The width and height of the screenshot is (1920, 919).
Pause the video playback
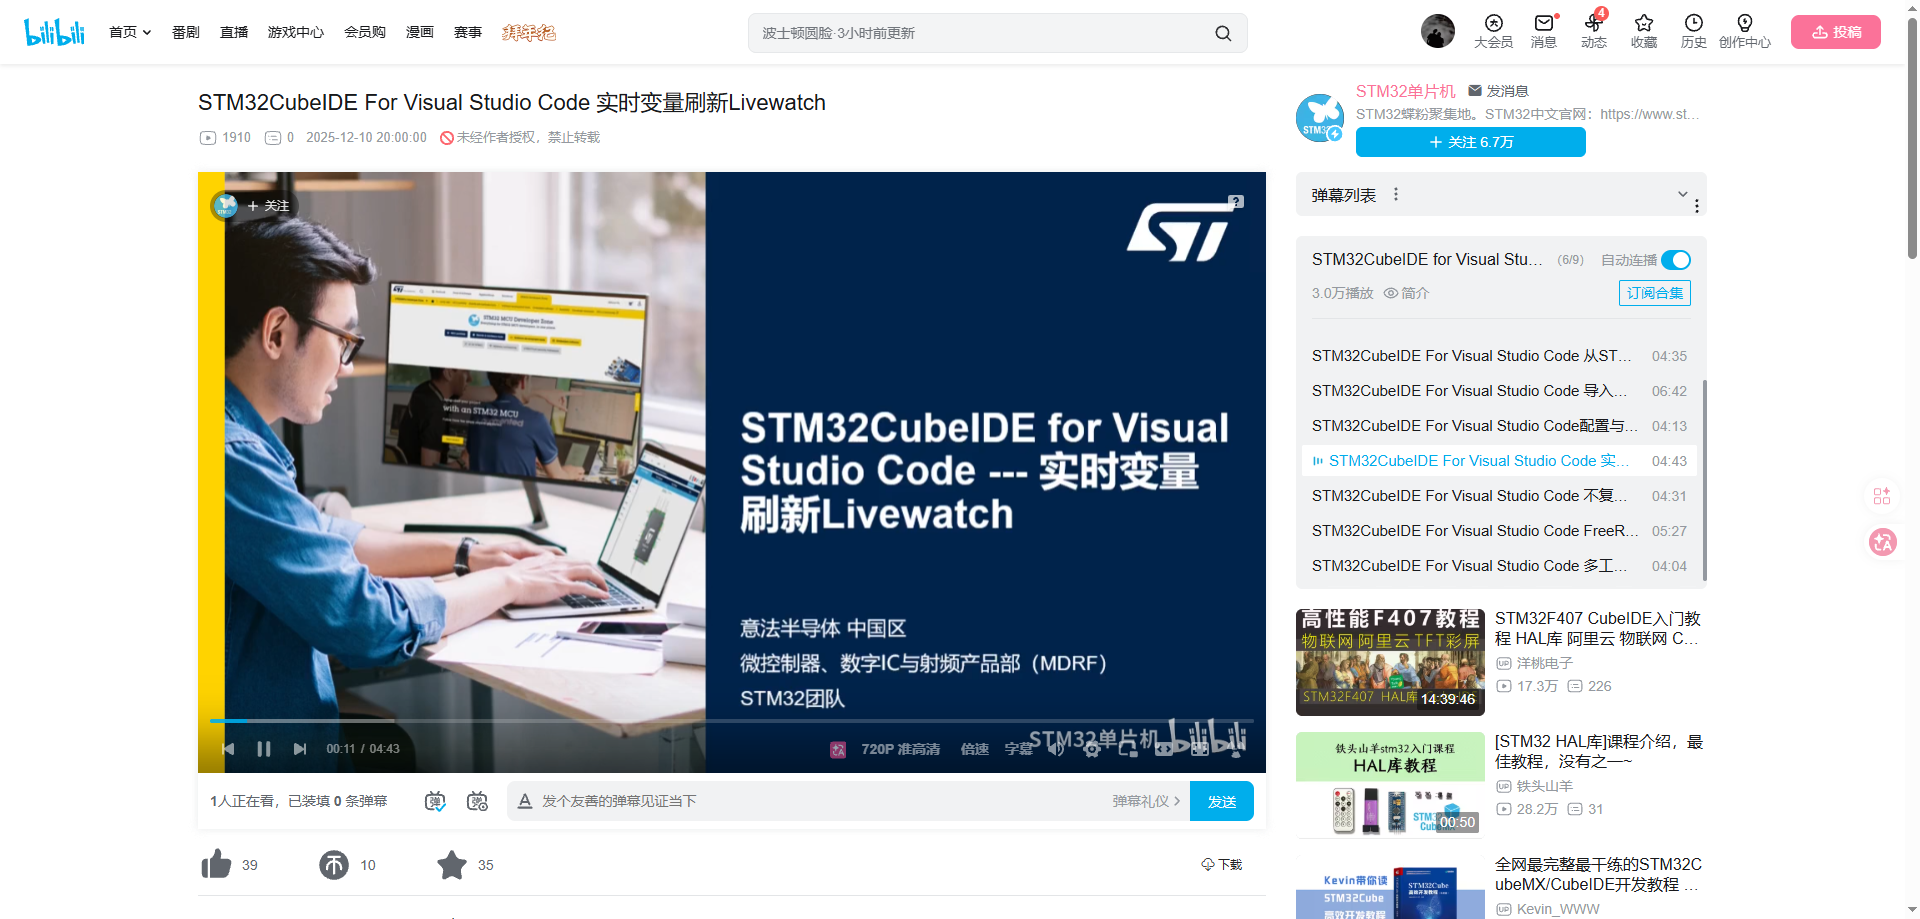pos(264,749)
